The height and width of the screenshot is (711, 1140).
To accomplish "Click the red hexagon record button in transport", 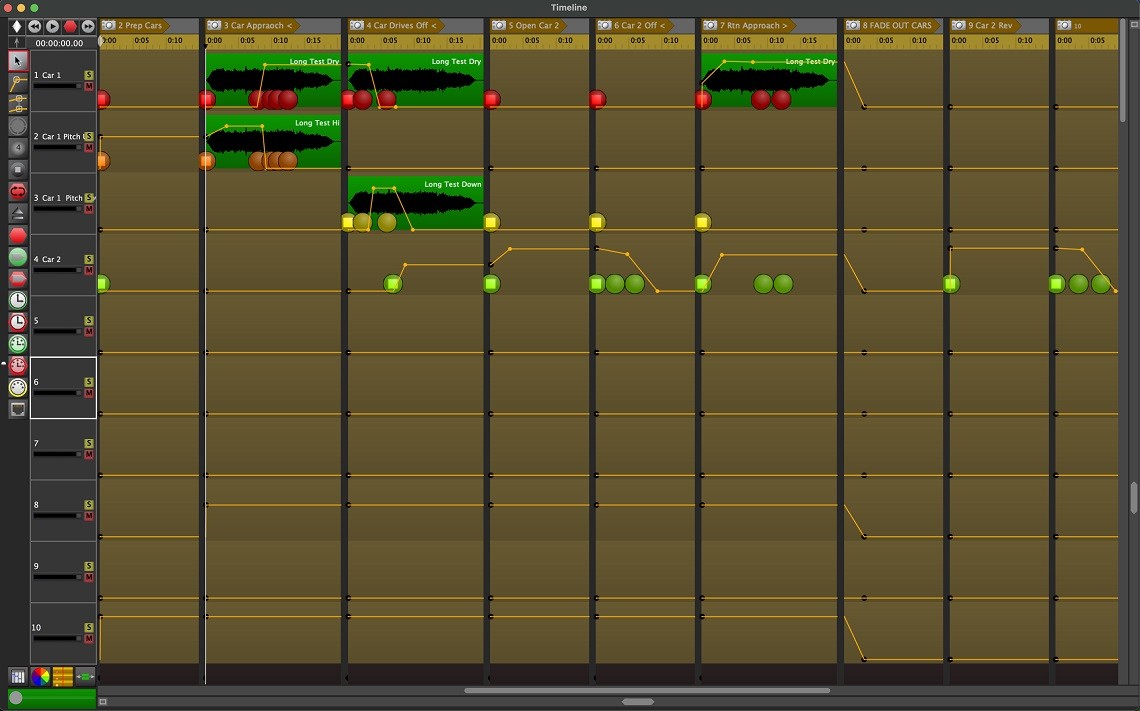I will 70,26.
